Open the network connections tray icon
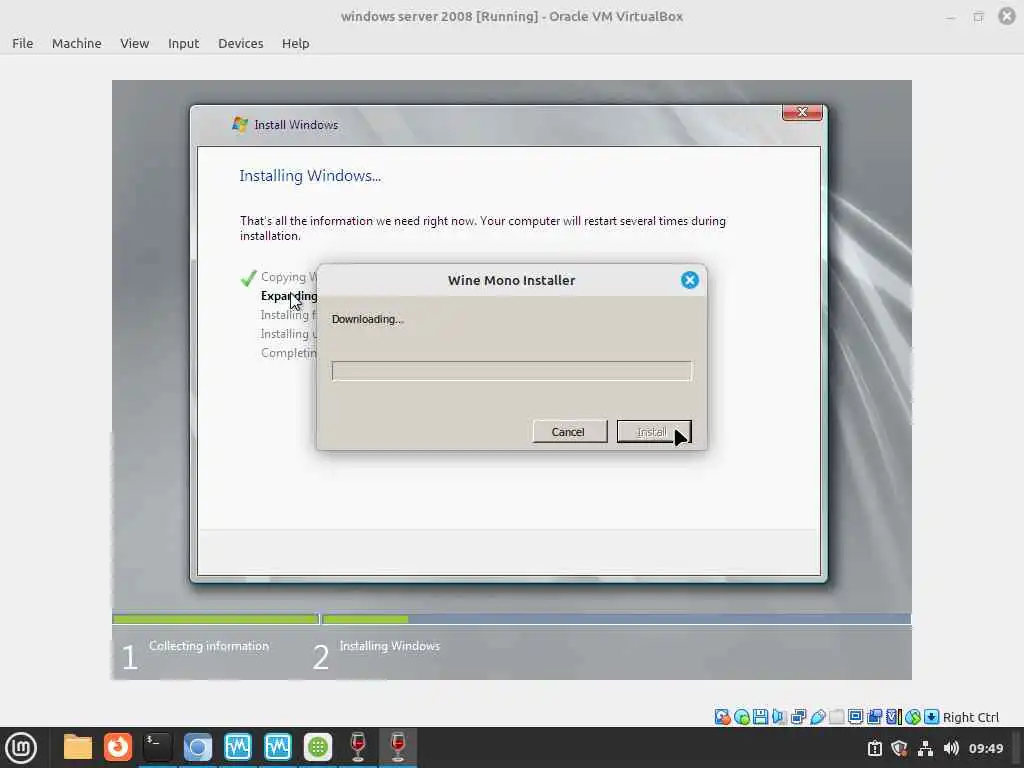The image size is (1024, 768). pyautogui.click(x=925, y=748)
